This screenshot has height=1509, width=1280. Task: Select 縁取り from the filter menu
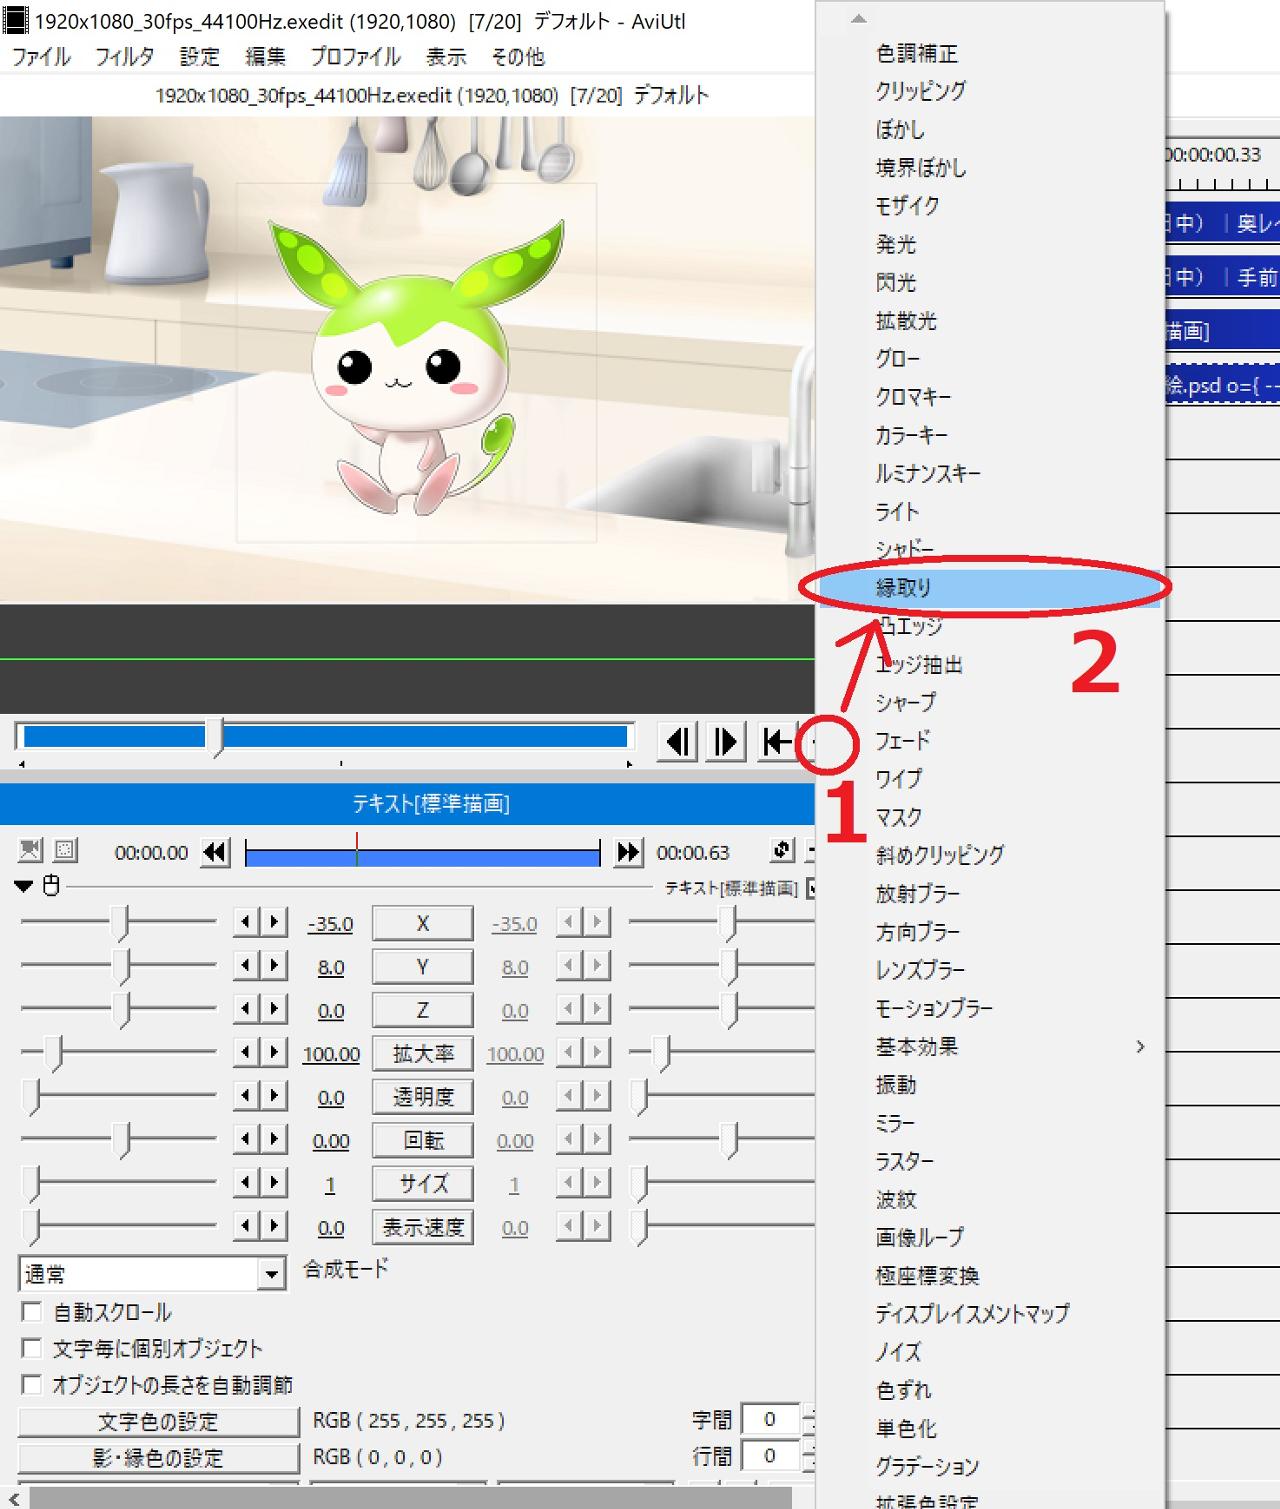tap(904, 588)
